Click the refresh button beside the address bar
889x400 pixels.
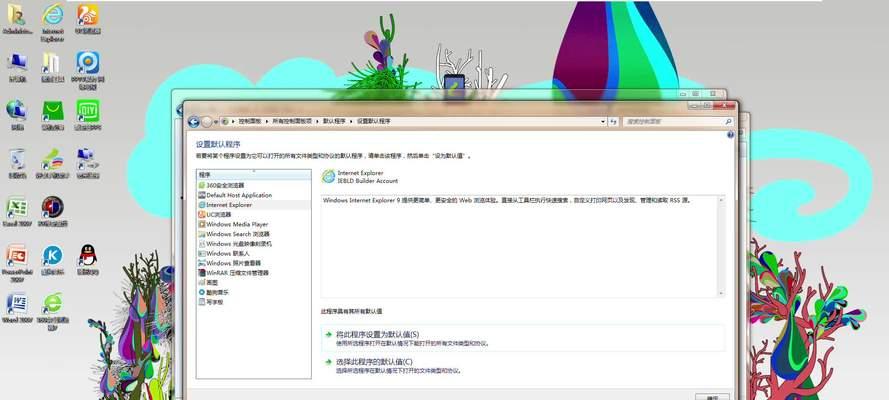tap(613, 121)
